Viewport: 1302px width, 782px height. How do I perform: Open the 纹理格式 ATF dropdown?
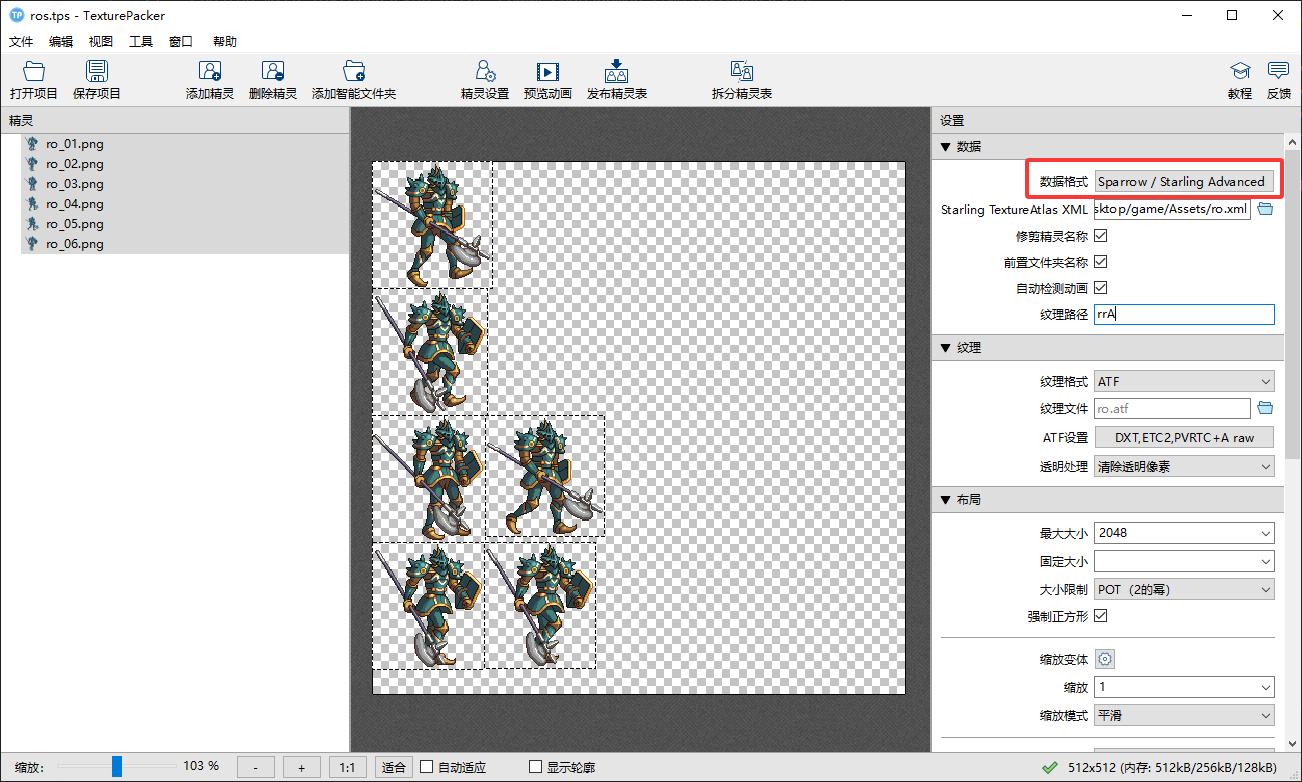point(1184,382)
